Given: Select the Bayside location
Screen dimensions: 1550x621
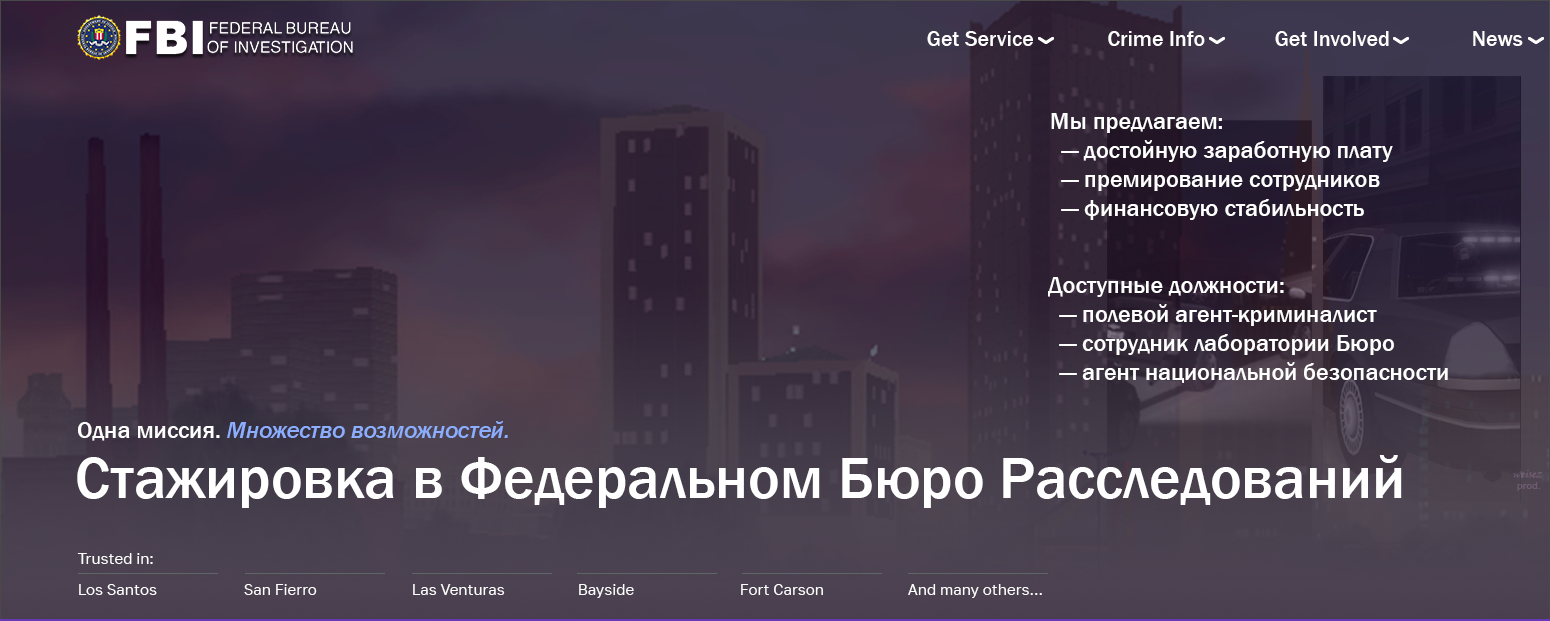Looking at the screenshot, I should point(606,590).
